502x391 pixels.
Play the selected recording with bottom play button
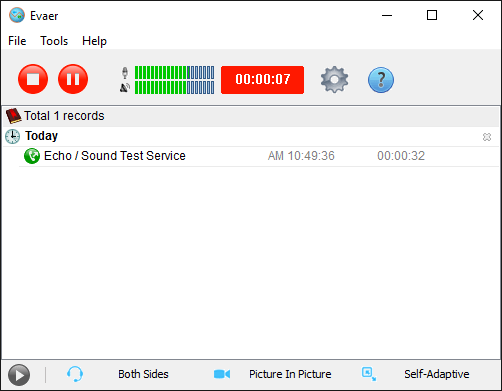click(x=19, y=375)
